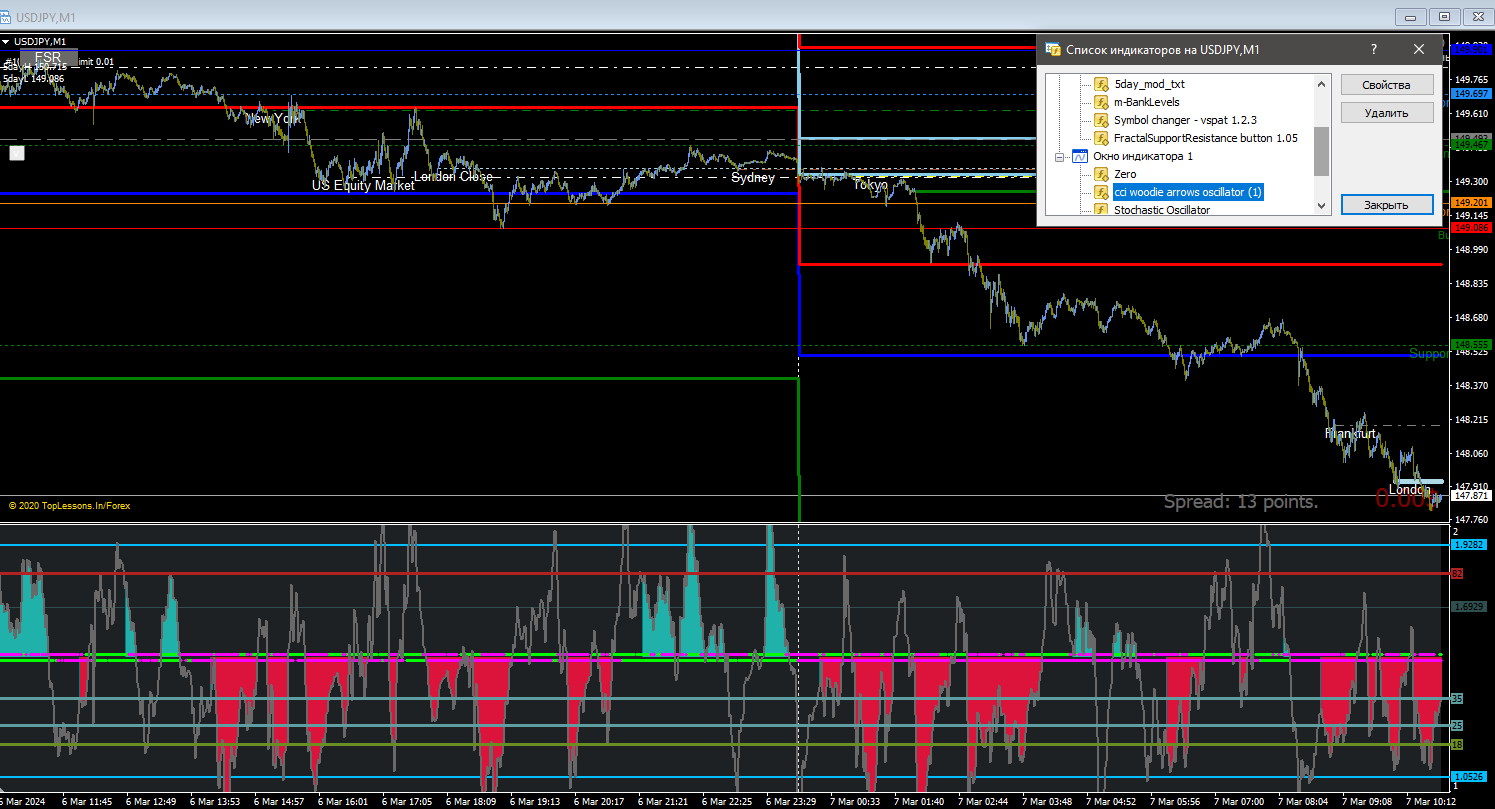The height and width of the screenshot is (809, 1495).
Task: Collapse the Окно индикатора 1 tree node
Action: 1061,157
